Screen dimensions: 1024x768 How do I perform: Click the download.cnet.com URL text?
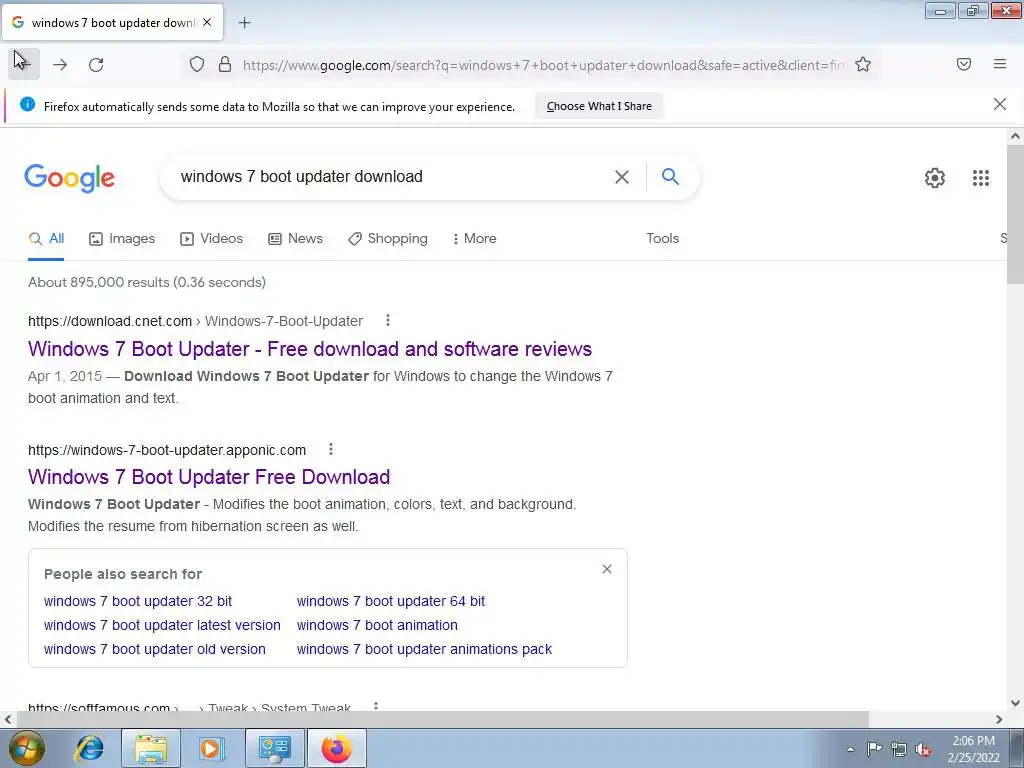click(x=110, y=321)
